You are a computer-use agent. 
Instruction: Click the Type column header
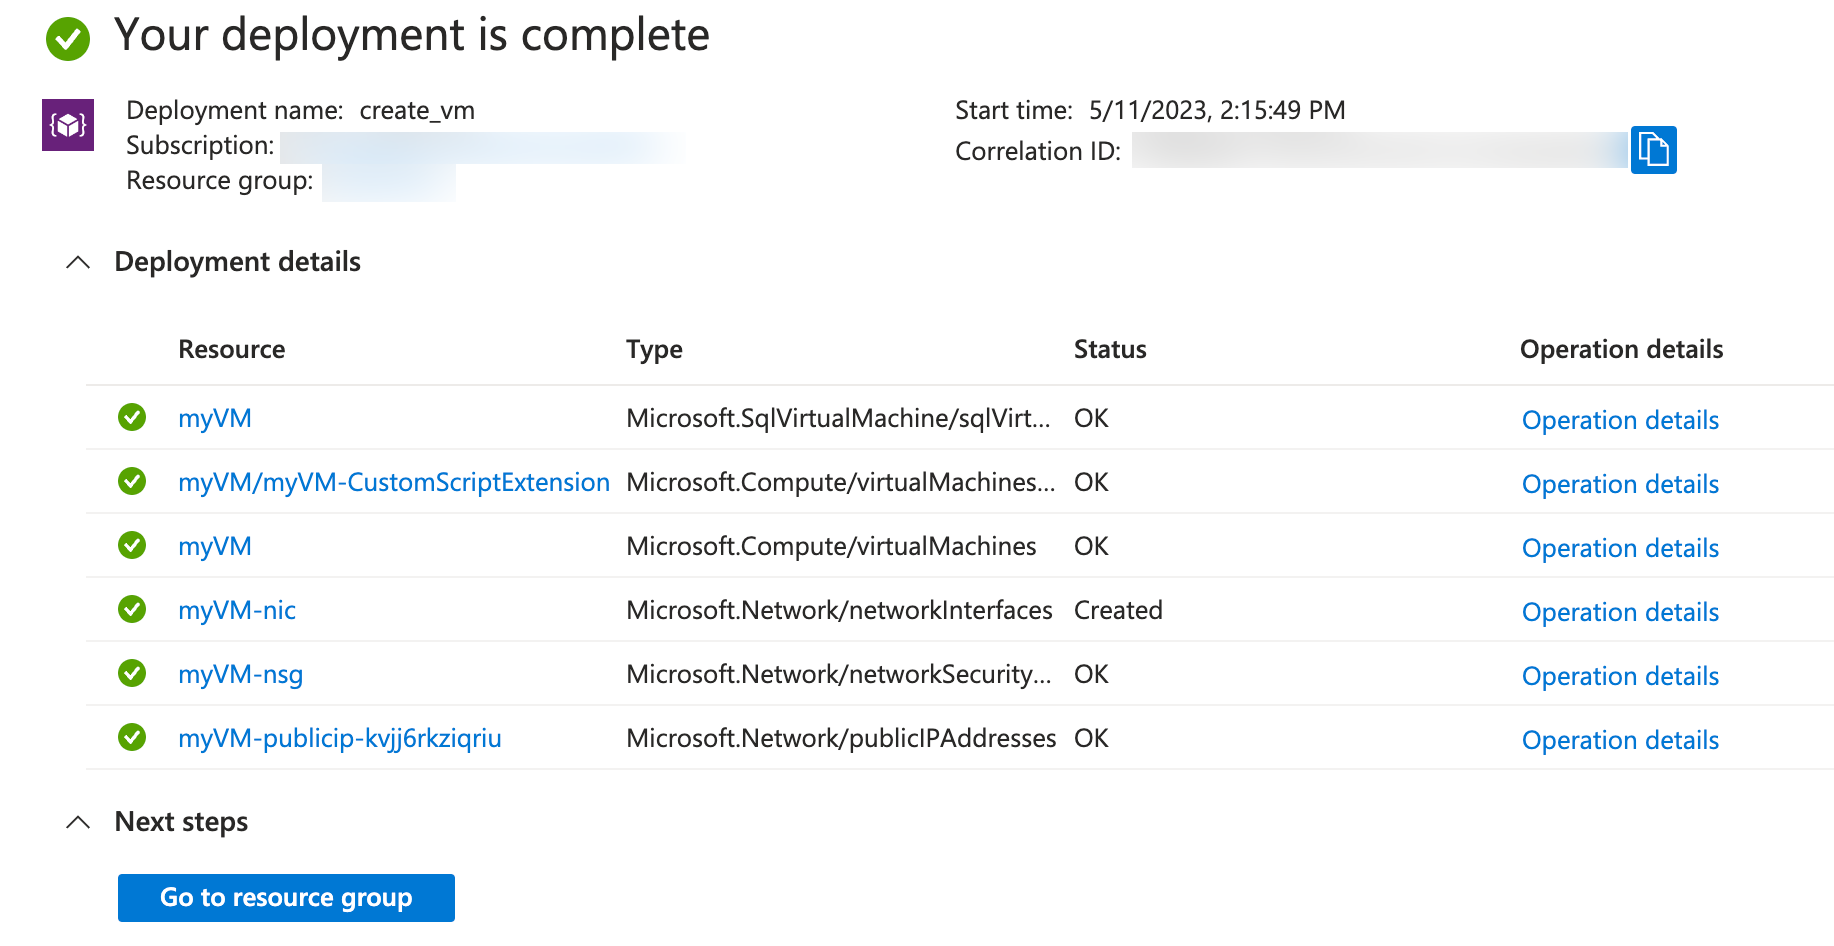click(654, 349)
